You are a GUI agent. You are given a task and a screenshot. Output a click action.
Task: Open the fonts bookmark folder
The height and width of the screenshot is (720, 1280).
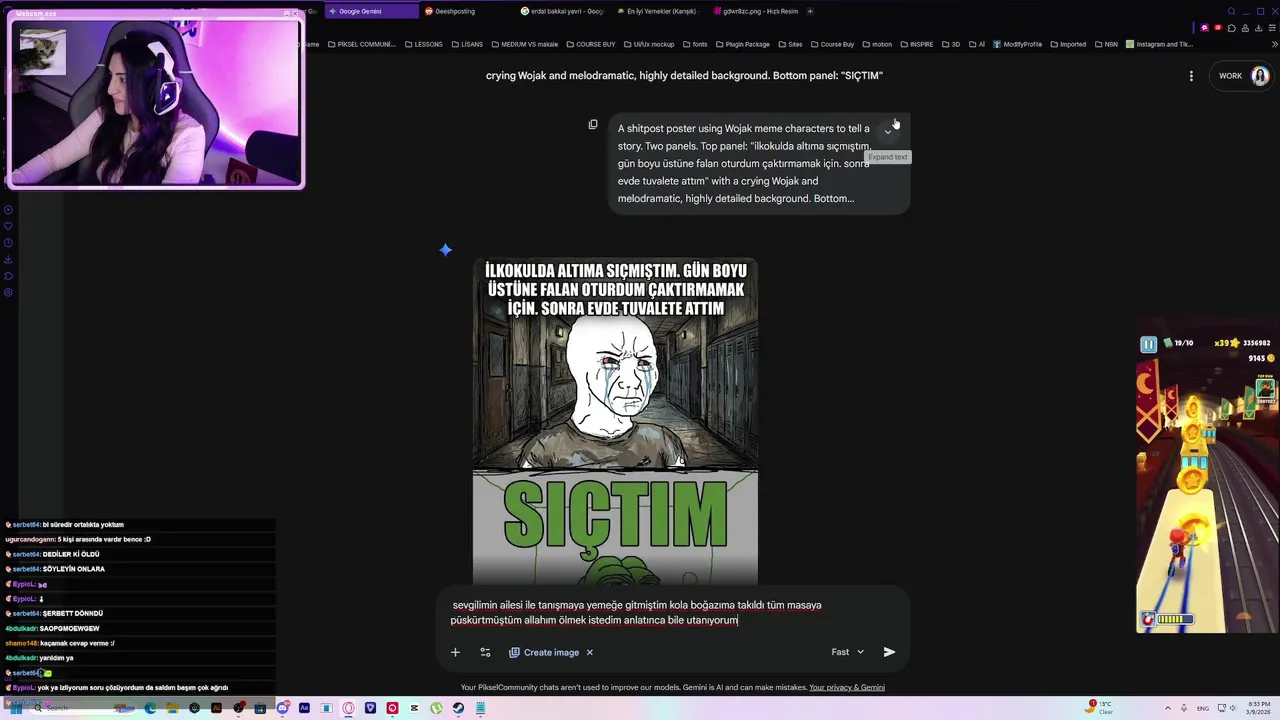695,44
